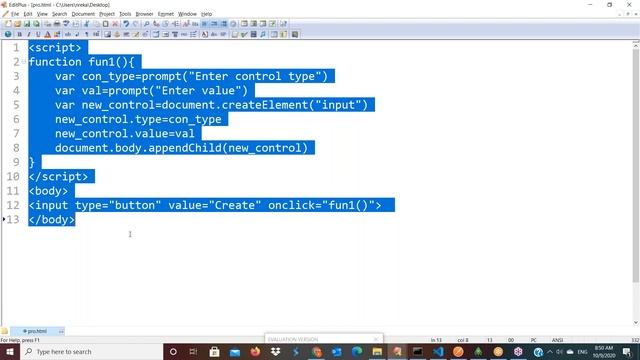Image resolution: width=640 pixels, height=360 pixels.
Task: Insert a font tag with the red A icon
Action: 47,34
